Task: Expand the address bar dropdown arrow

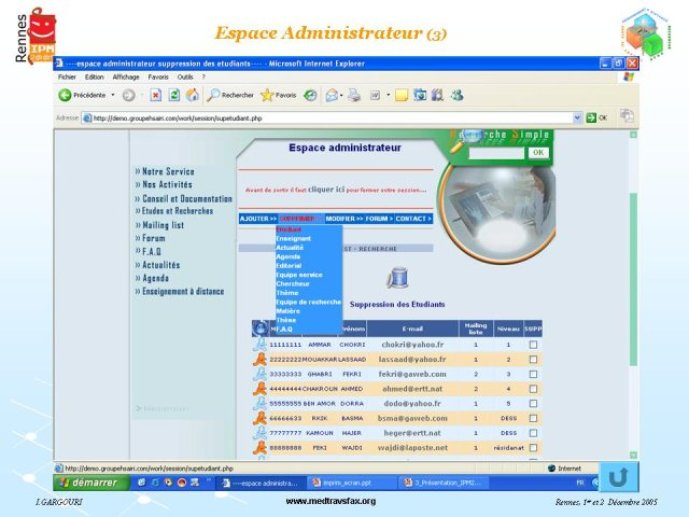Action: click(577, 118)
